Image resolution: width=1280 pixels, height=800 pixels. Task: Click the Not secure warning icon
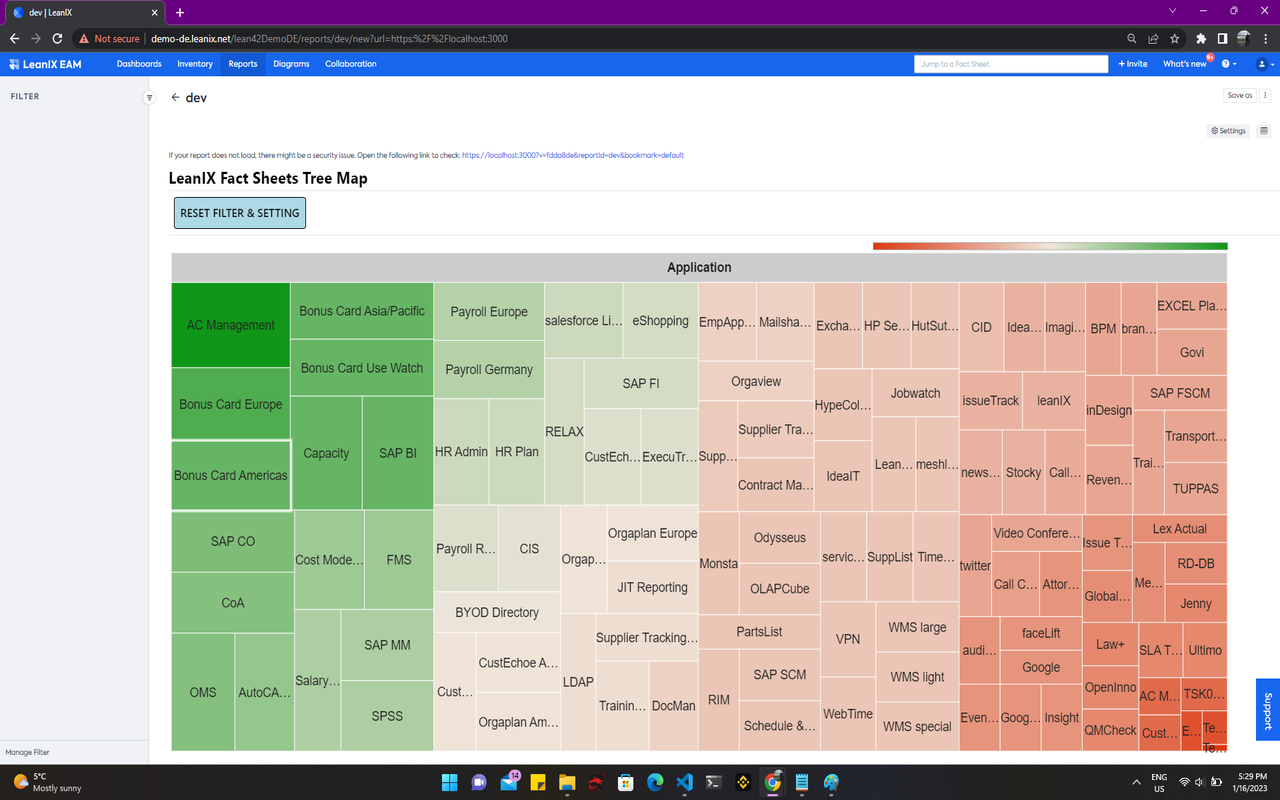click(85, 39)
